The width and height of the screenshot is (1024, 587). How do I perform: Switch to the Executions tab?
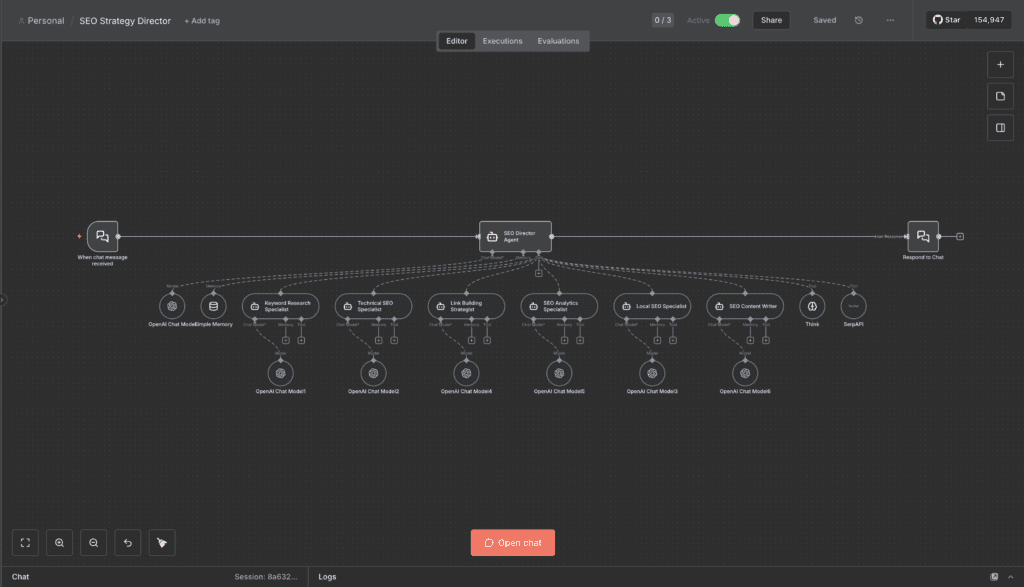point(502,41)
